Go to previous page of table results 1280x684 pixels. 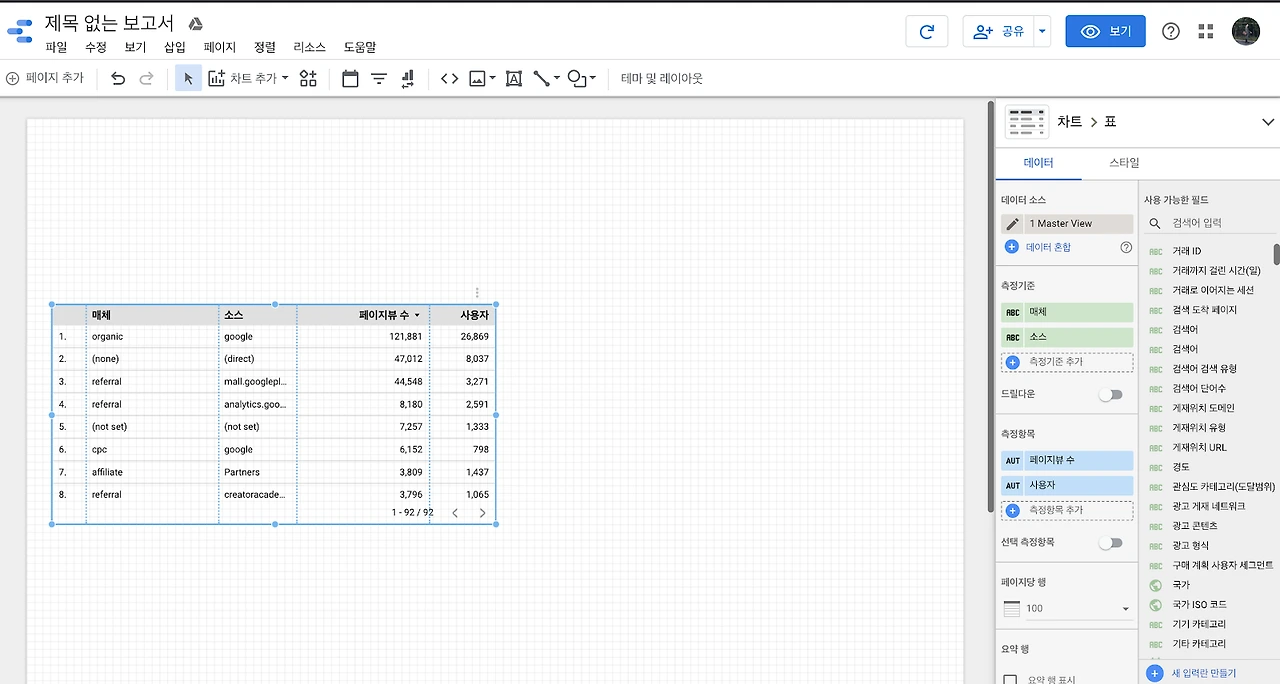(455, 513)
